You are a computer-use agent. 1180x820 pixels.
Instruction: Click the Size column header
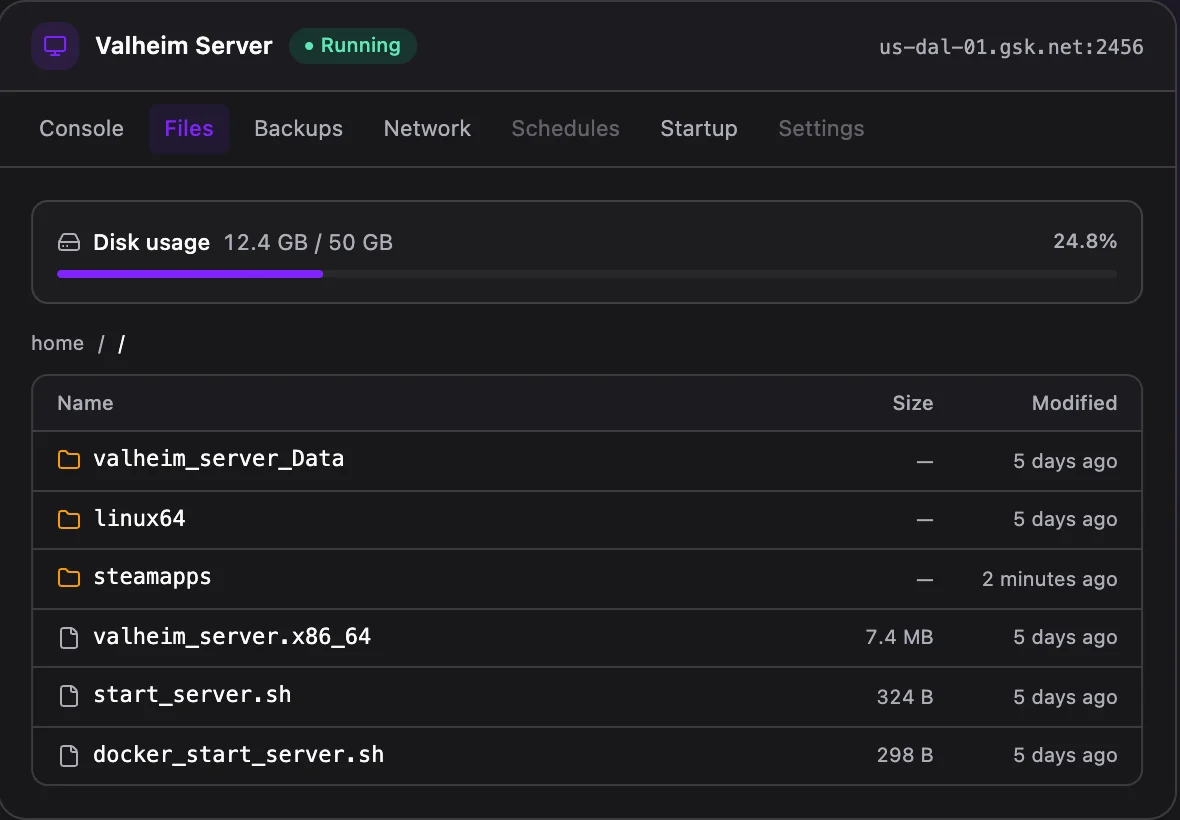tap(912, 403)
